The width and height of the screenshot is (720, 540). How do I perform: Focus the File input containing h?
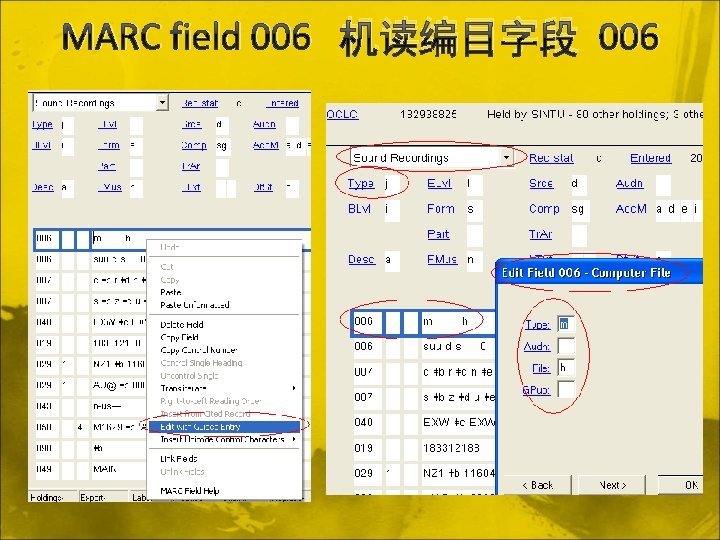point(566,367)
